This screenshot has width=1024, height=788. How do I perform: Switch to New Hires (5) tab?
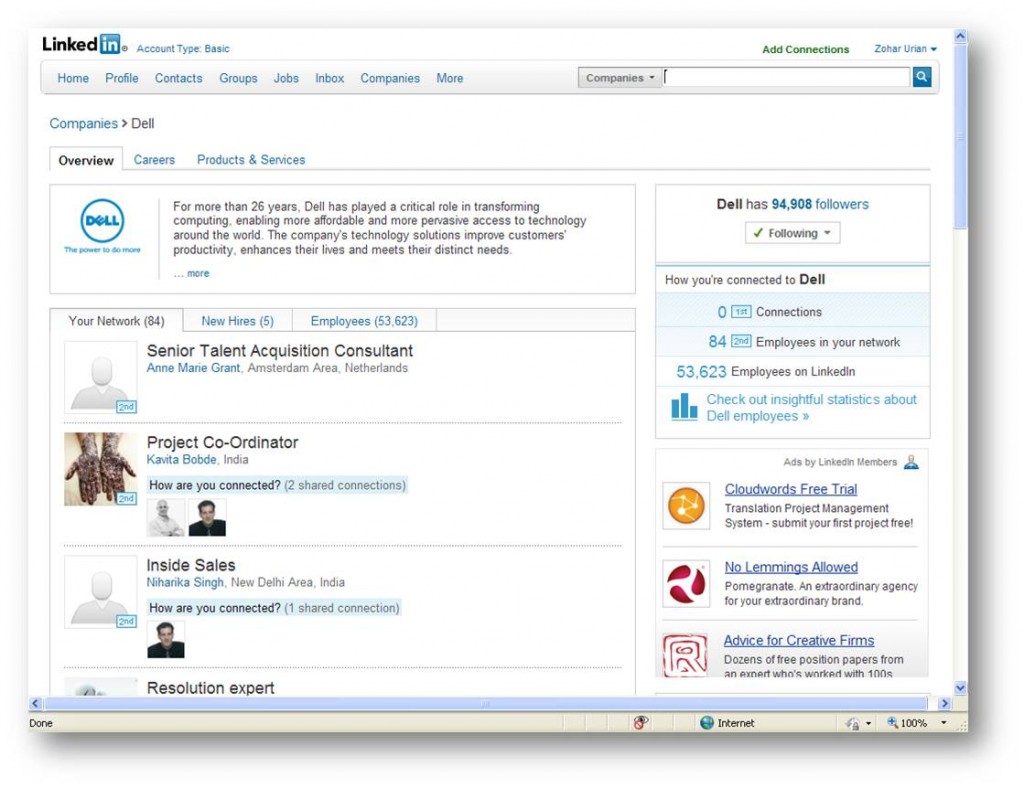click(x=238, y=321)
